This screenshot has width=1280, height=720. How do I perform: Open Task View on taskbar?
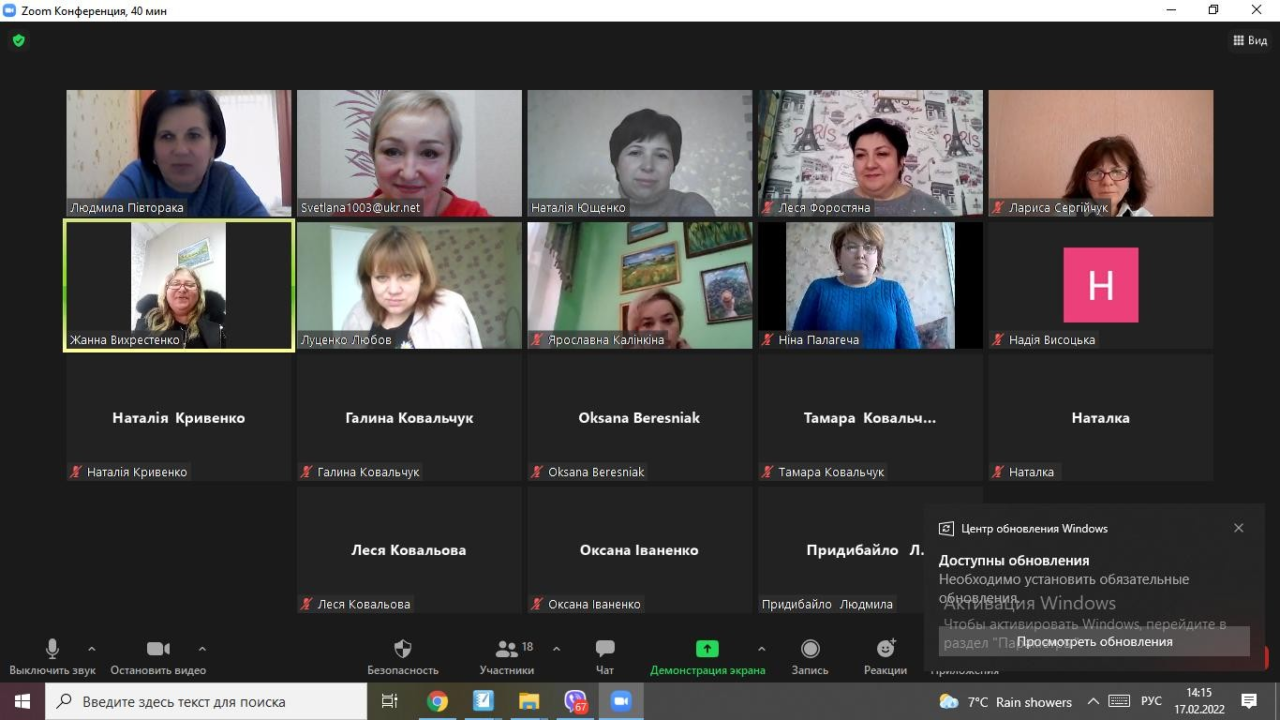click(x=390, y=701)
